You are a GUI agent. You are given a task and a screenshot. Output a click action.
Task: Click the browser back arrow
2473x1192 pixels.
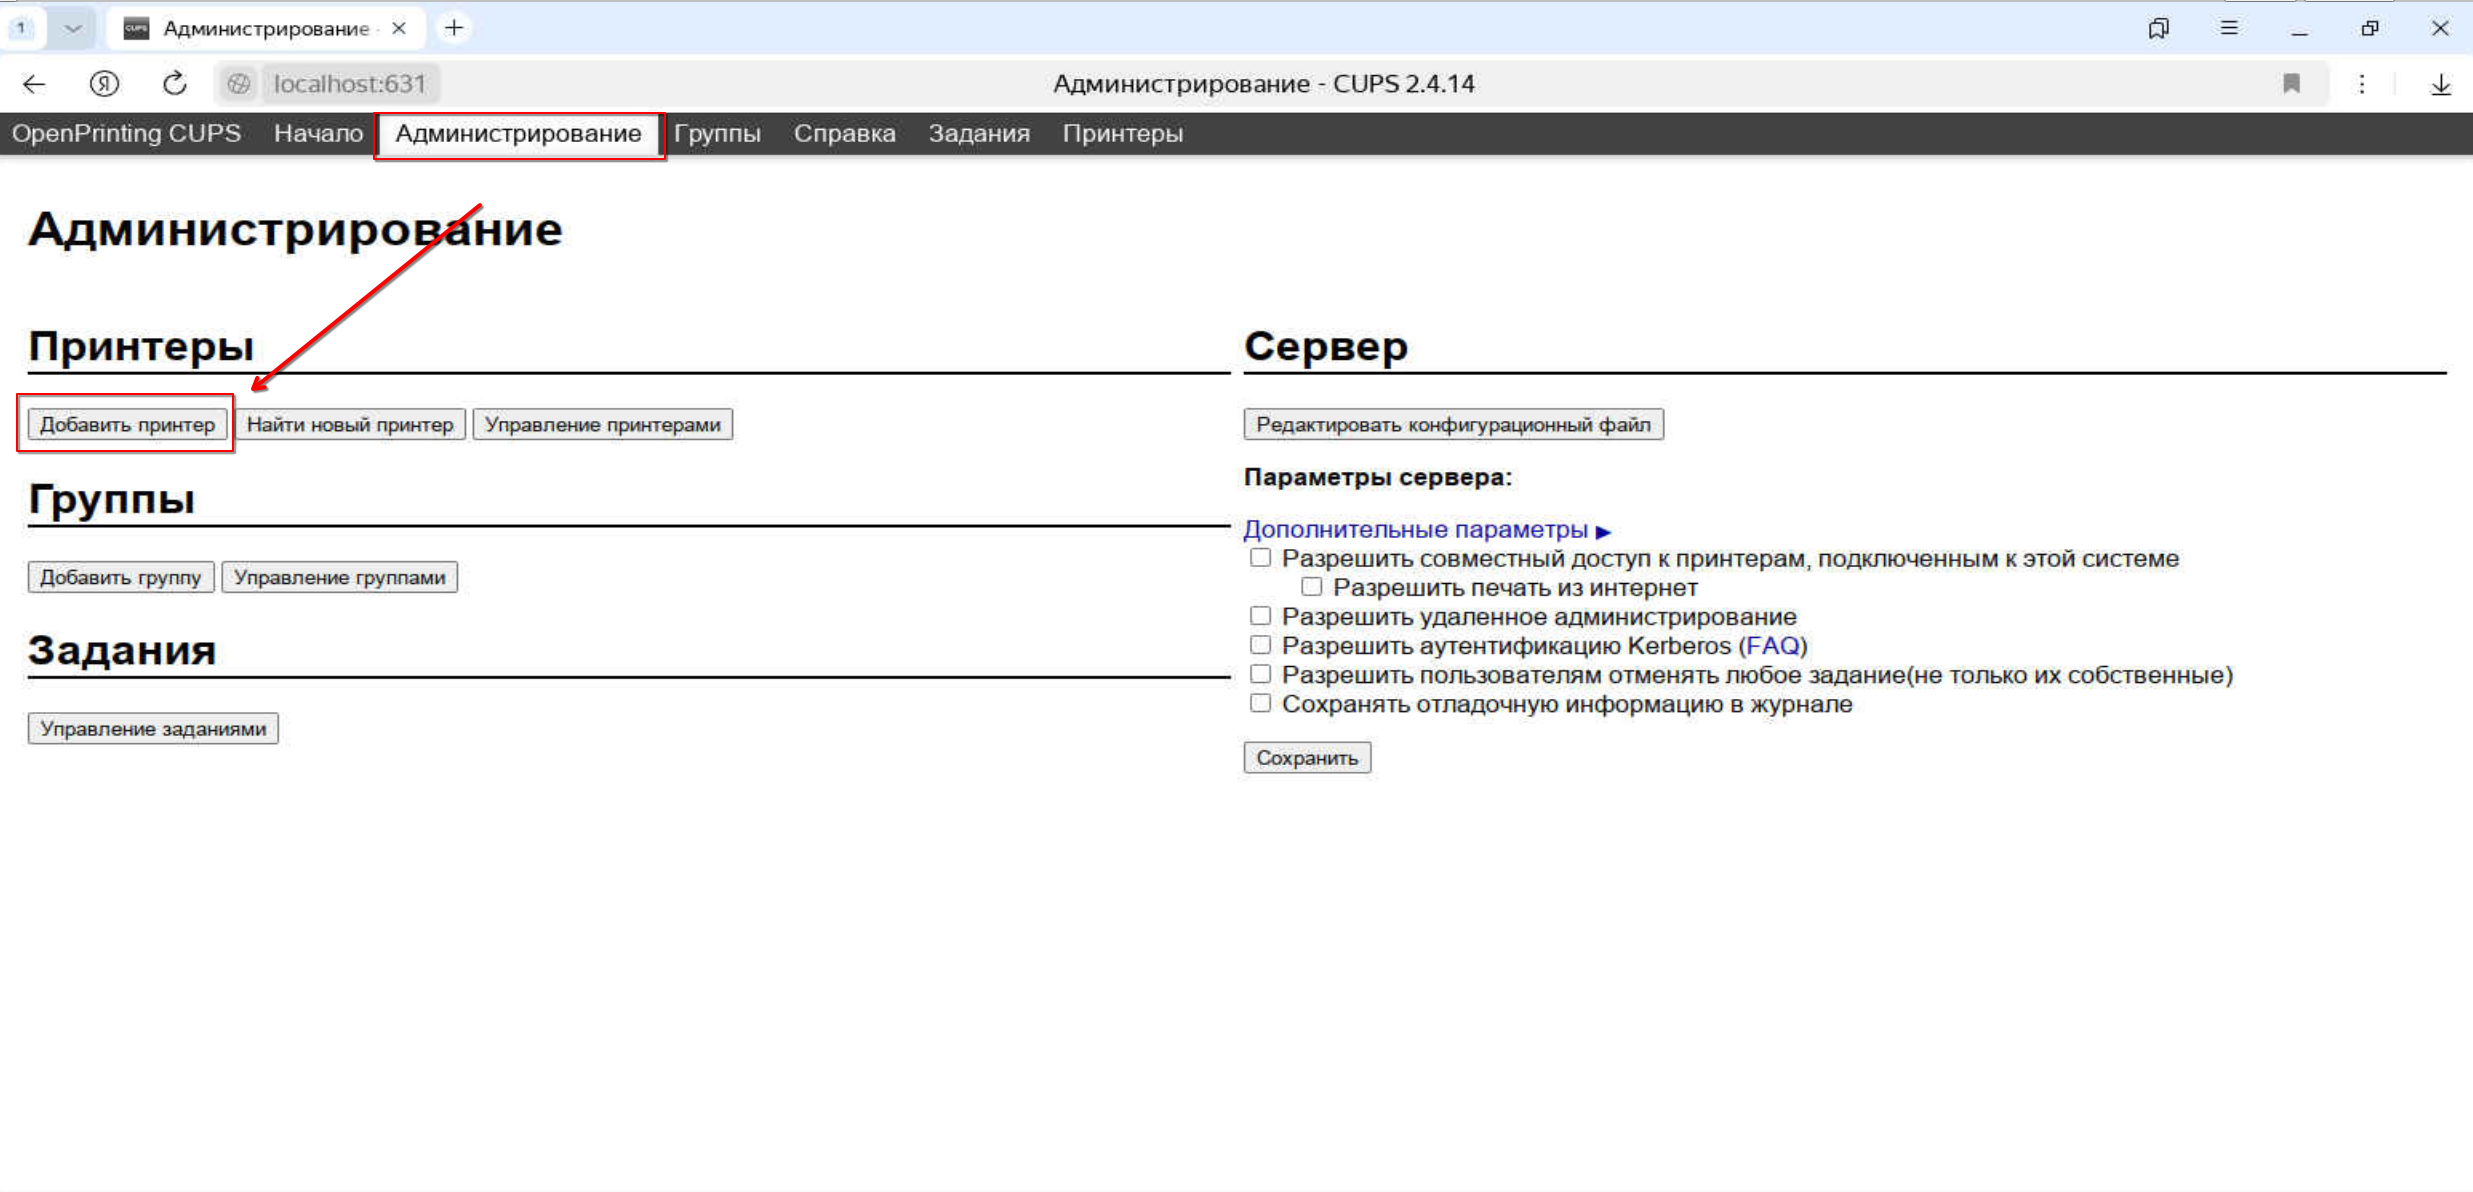(x=34, y=83)
